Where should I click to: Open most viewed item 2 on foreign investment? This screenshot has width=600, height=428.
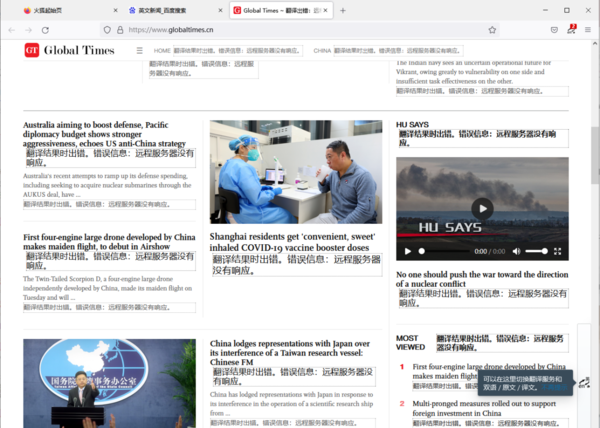(484, 408)
